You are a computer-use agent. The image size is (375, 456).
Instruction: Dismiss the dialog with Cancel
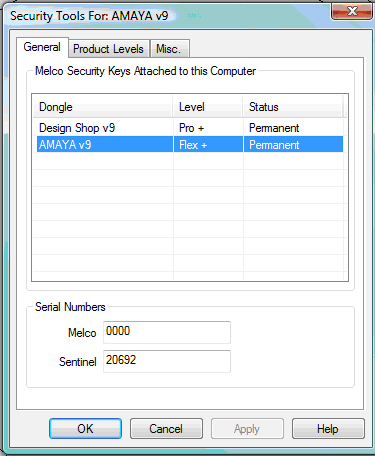(166, 429)
